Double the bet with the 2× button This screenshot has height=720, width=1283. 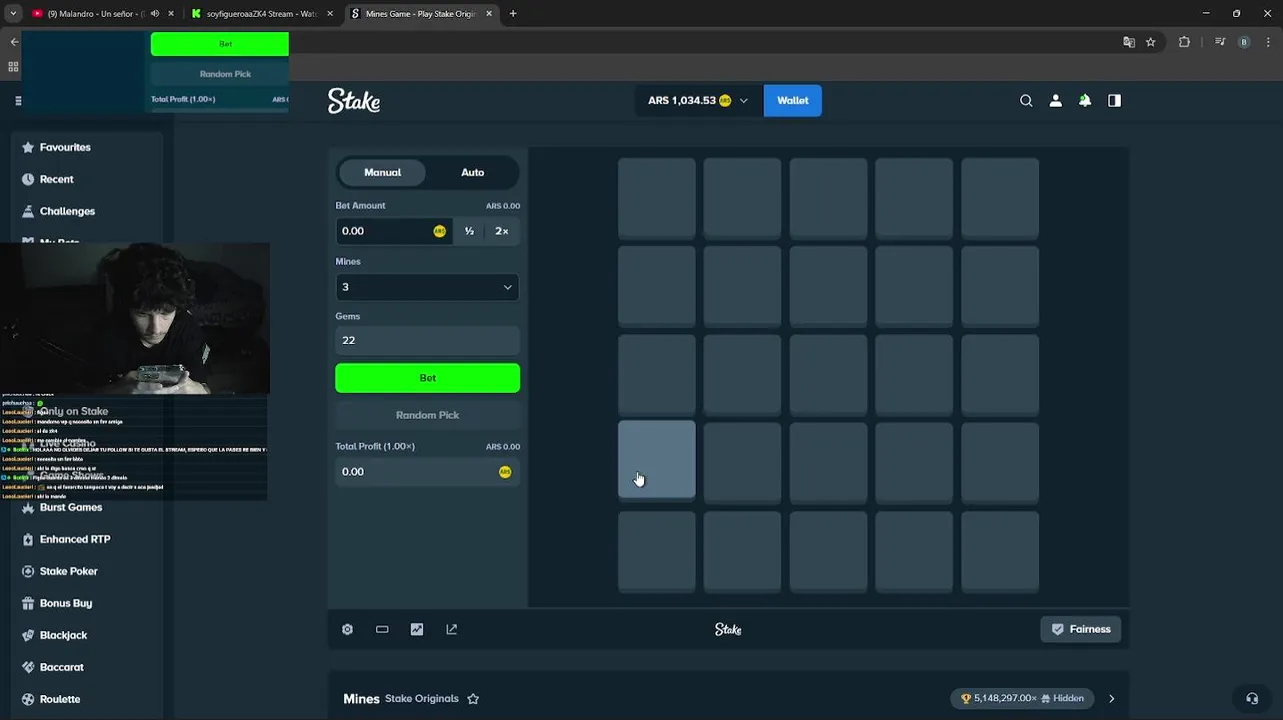(x=502, y=231)
